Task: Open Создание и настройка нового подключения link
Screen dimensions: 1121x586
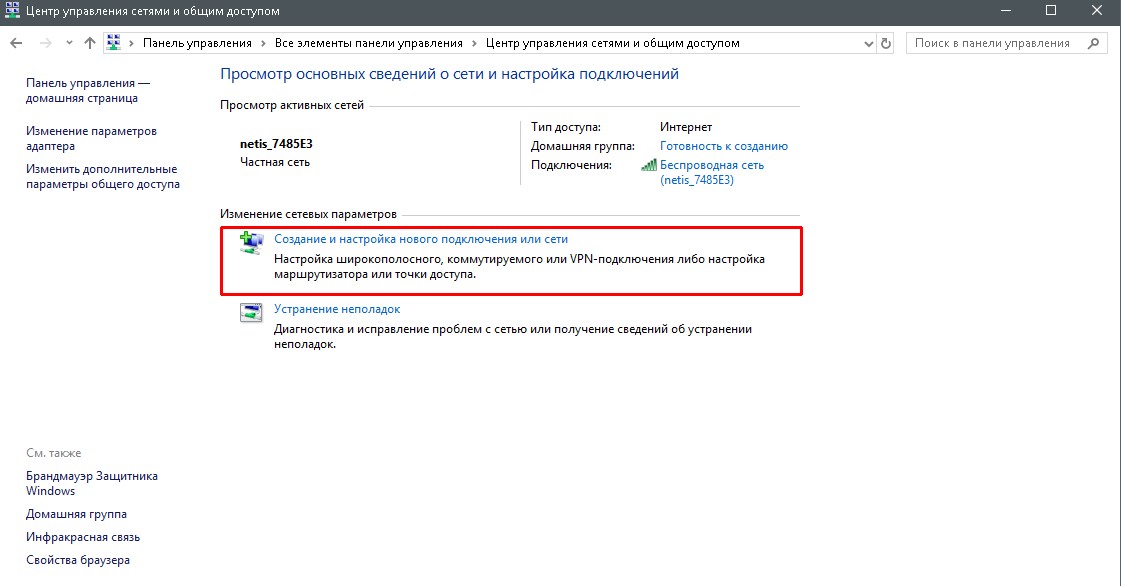Action: click(421, 239)
